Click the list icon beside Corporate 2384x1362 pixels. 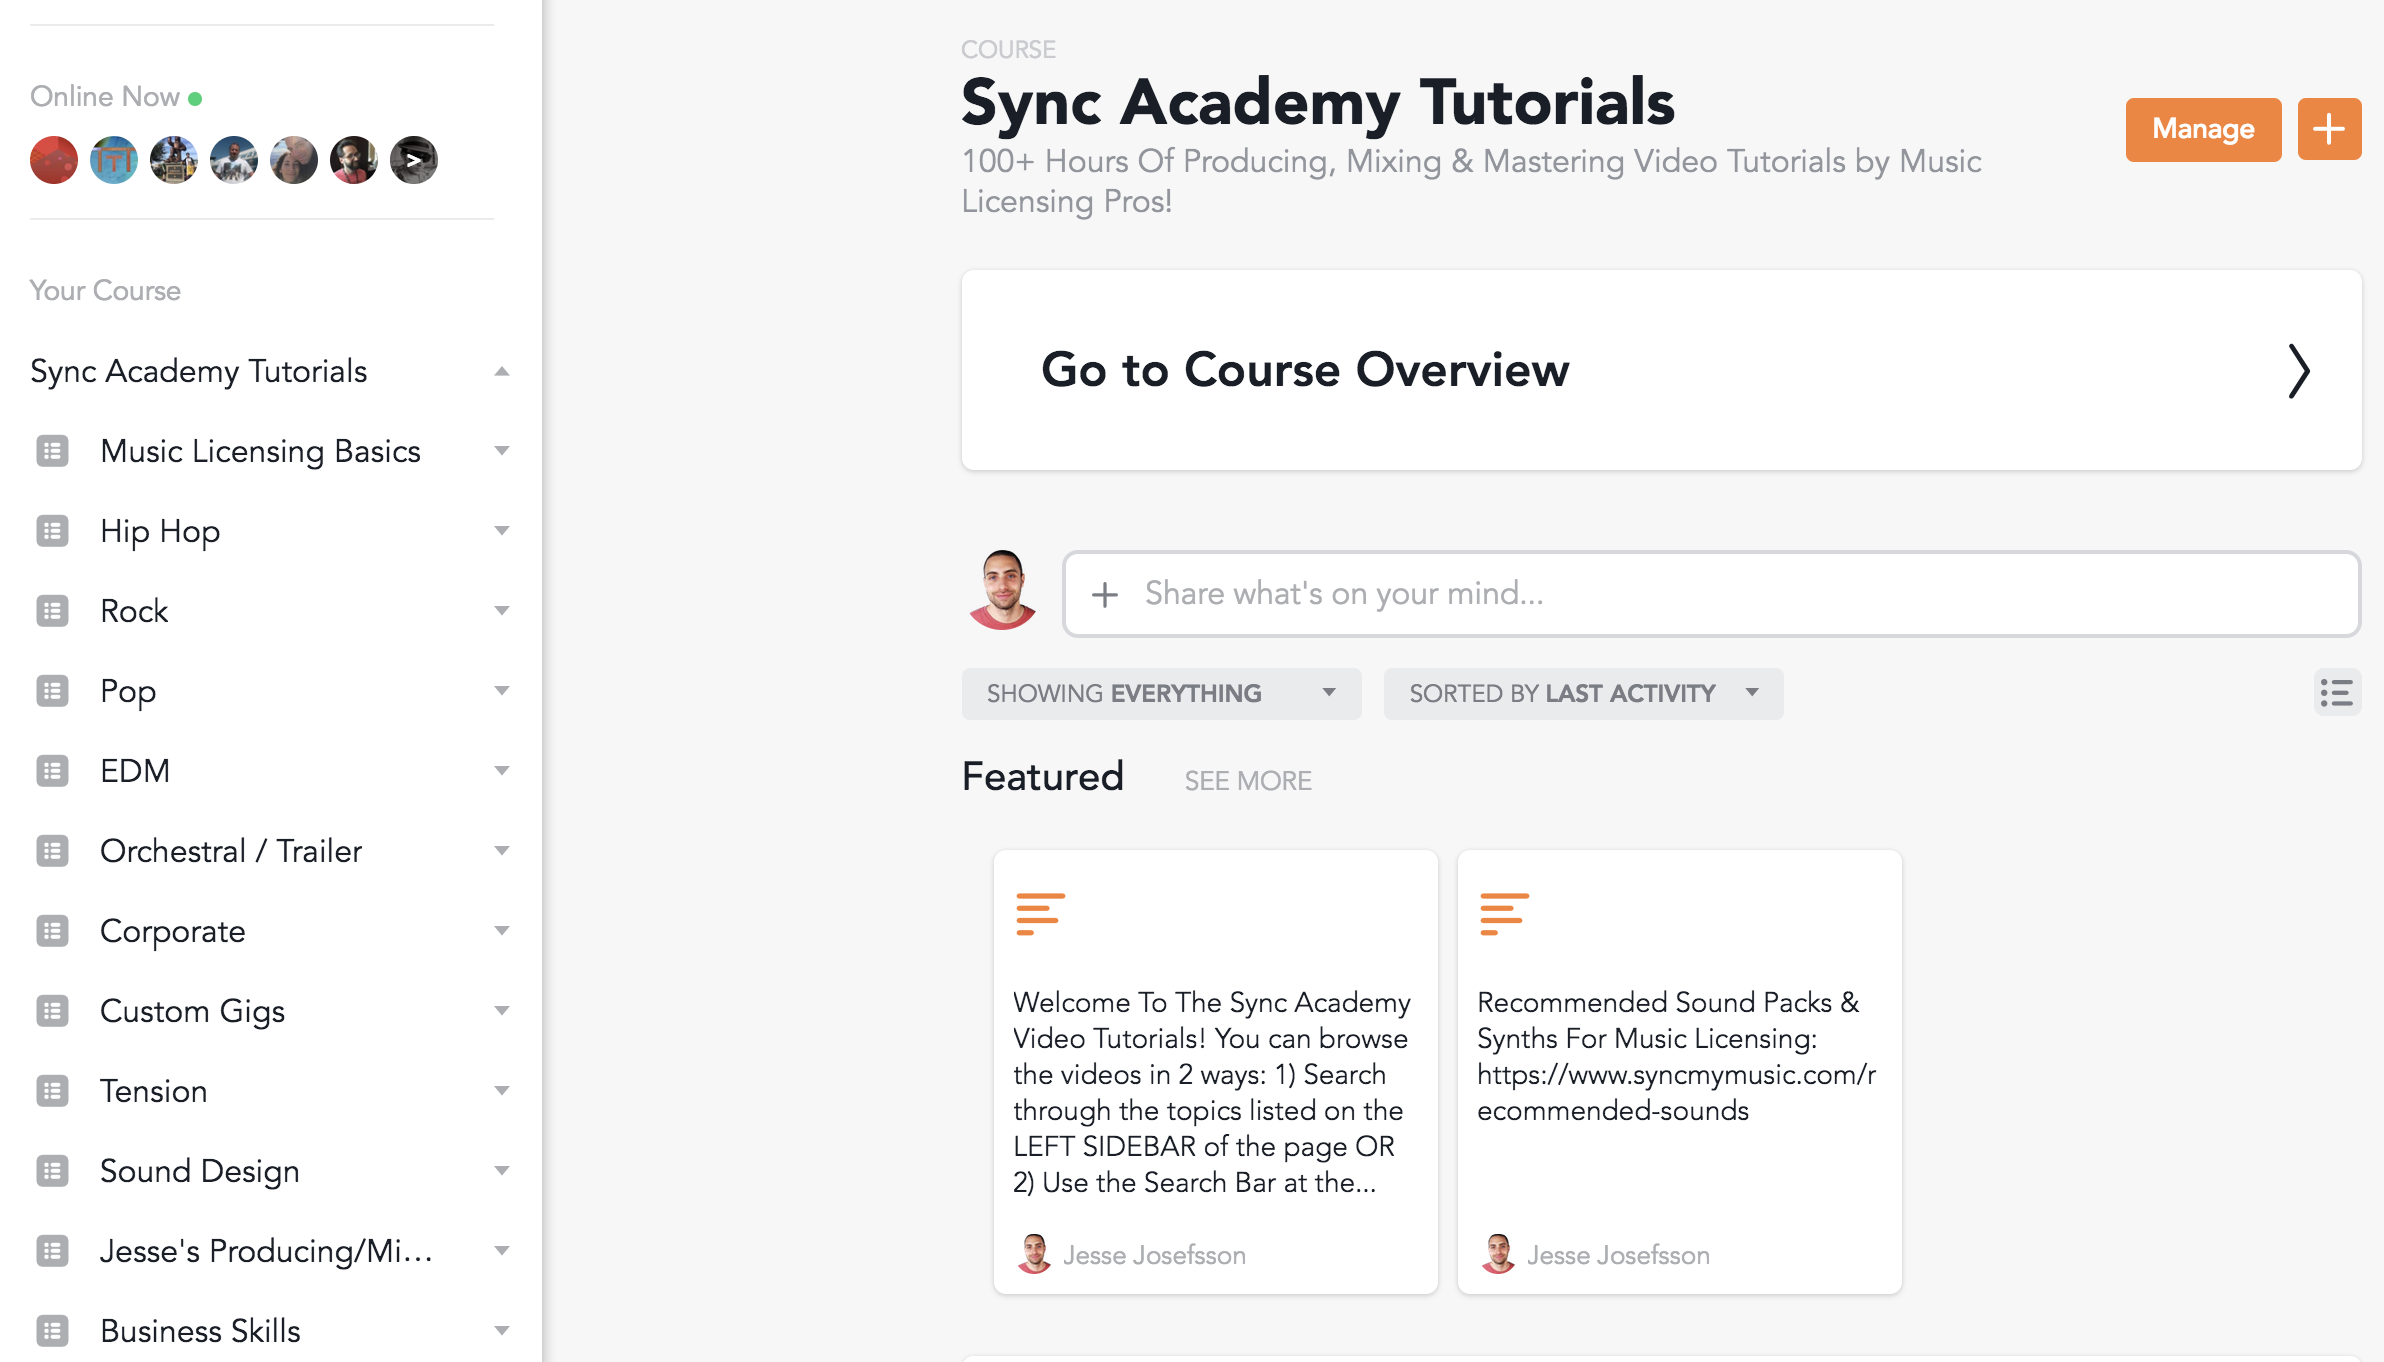coord(53,931)
